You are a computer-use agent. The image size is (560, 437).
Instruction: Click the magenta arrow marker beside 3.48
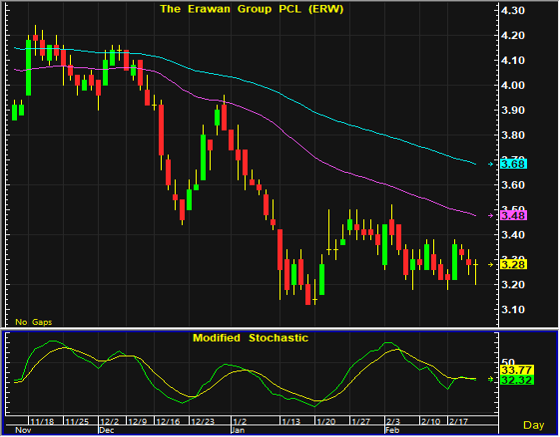coord(491,216)
